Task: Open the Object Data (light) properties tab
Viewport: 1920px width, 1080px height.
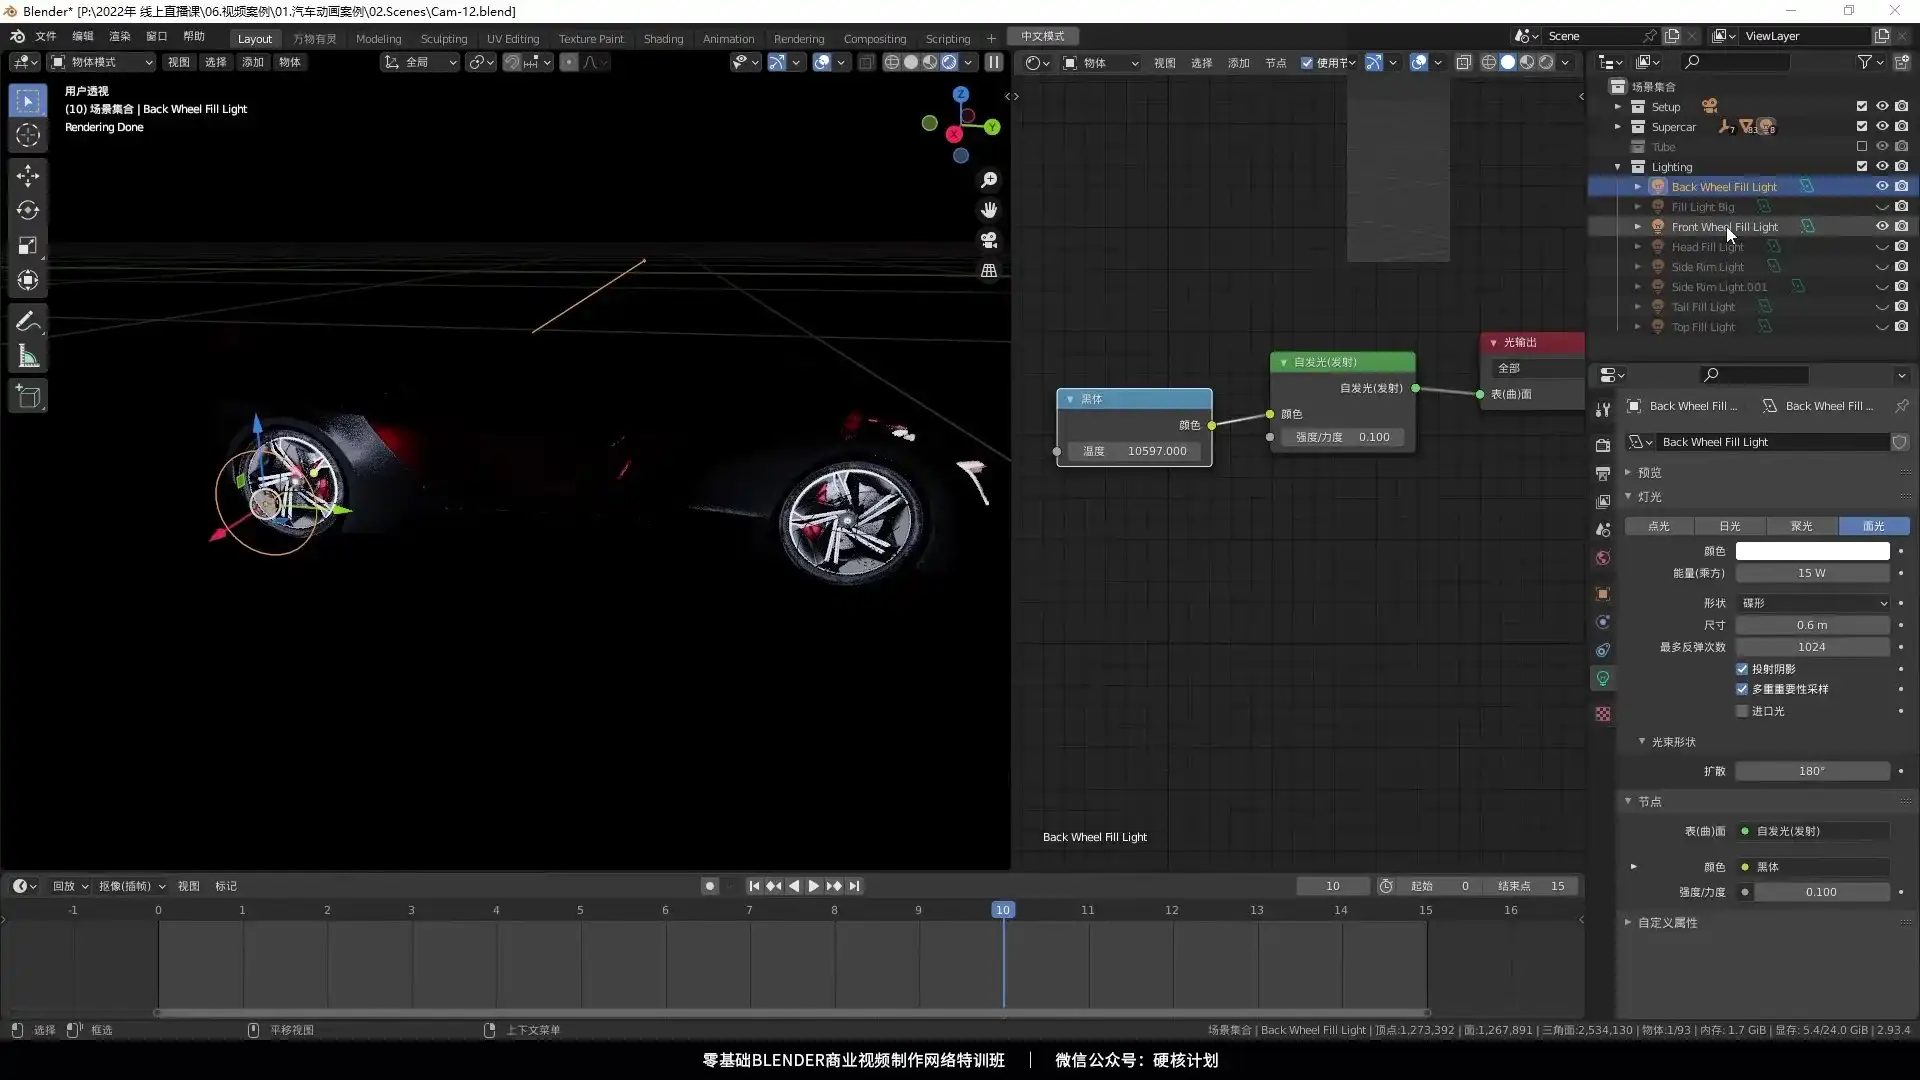Action: tap(1603, 678)
